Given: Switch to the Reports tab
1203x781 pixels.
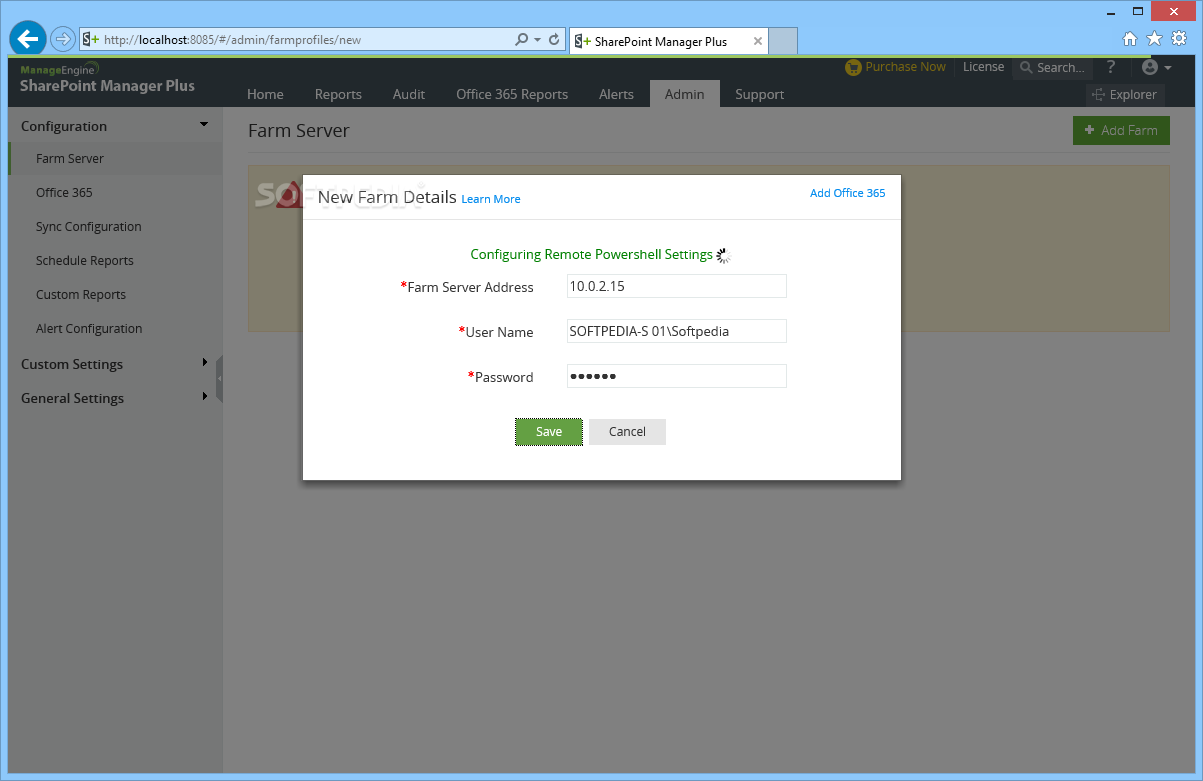Looking at the screenshot, I should click(338, 94).
